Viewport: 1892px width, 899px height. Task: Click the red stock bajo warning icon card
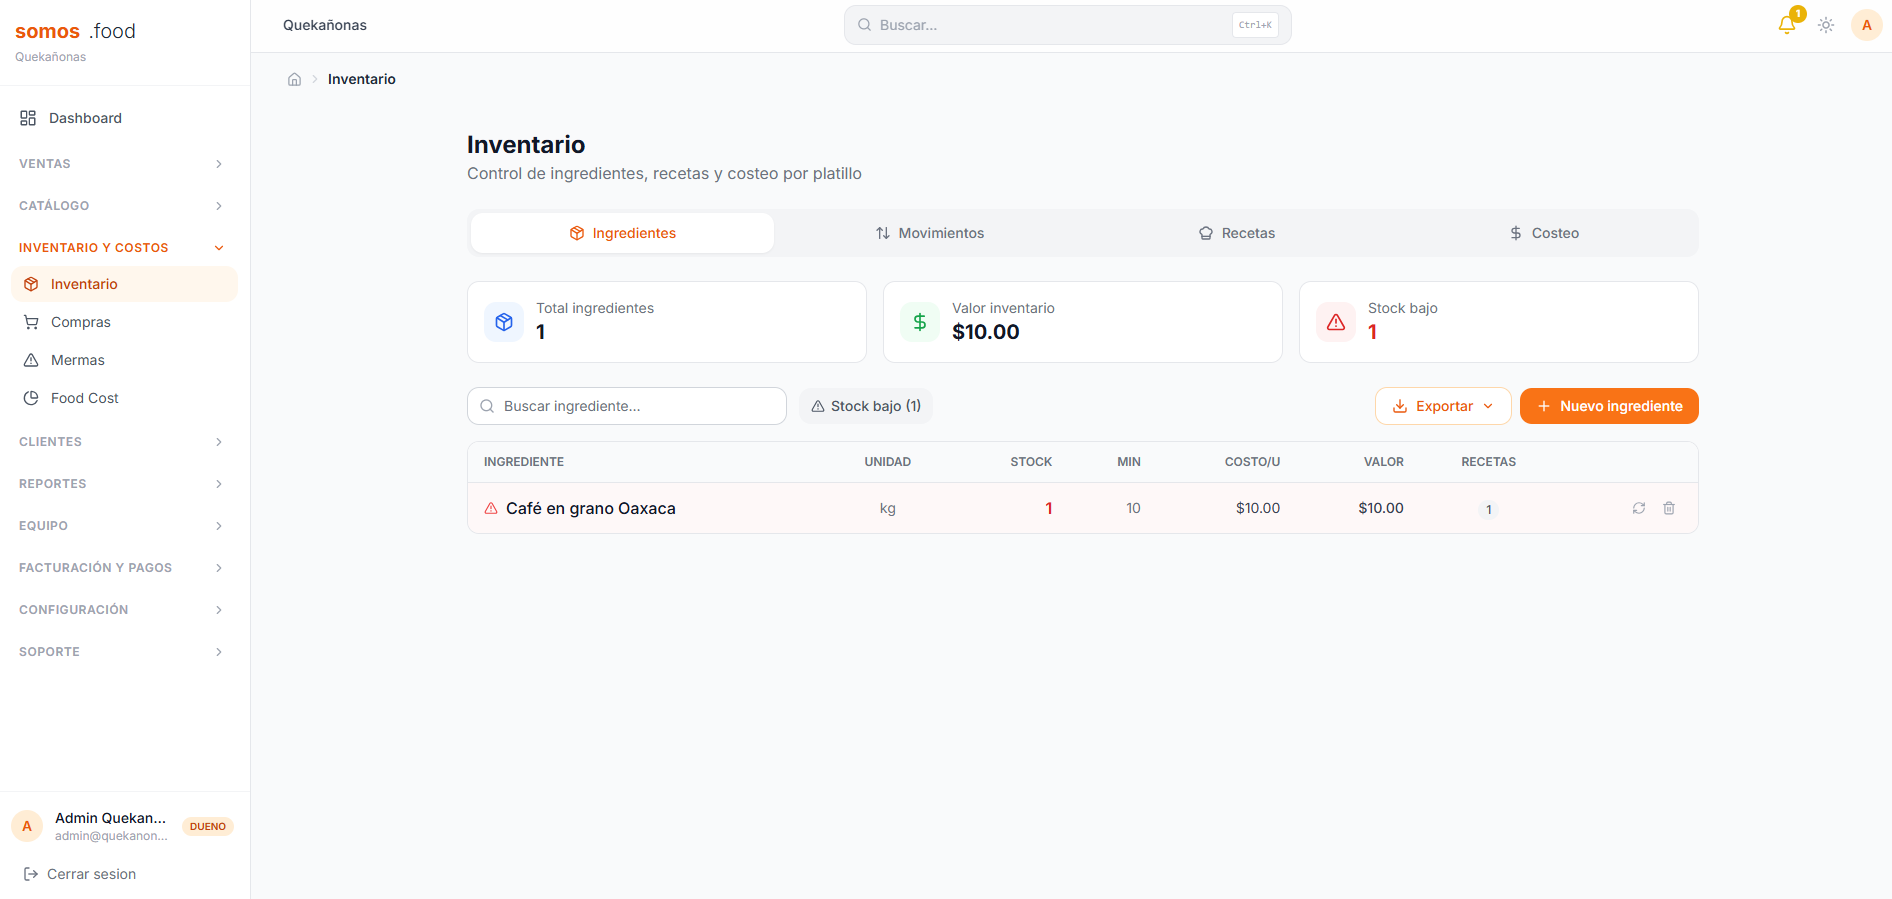pyautogui.click(x=1336, y=322)
